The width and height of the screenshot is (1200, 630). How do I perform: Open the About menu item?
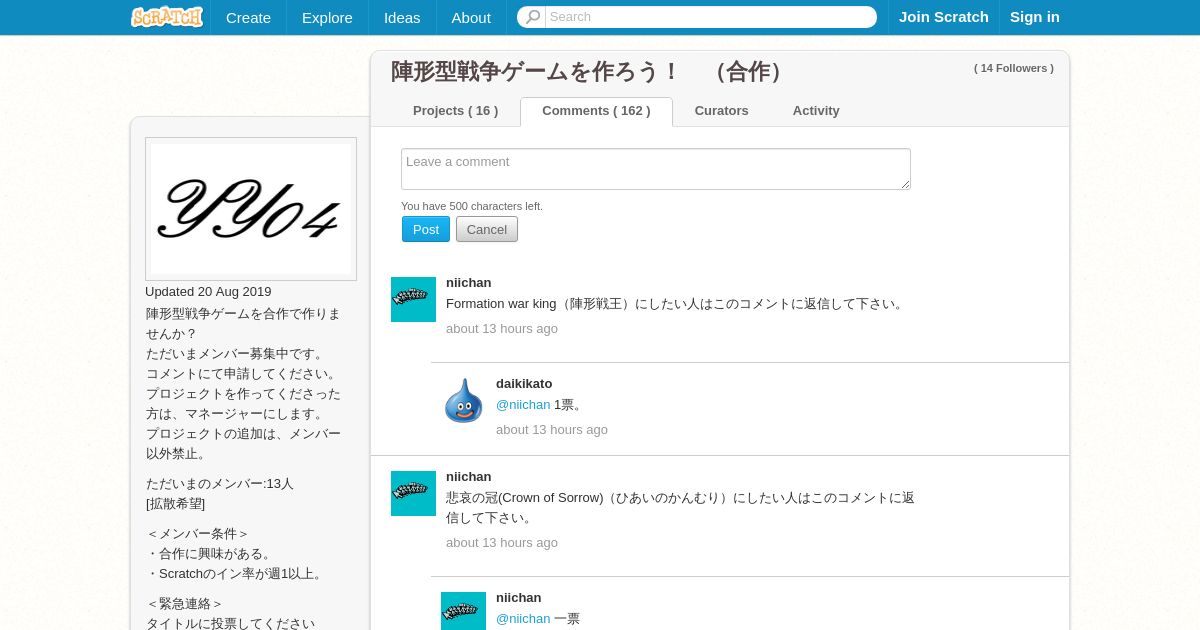471,17
